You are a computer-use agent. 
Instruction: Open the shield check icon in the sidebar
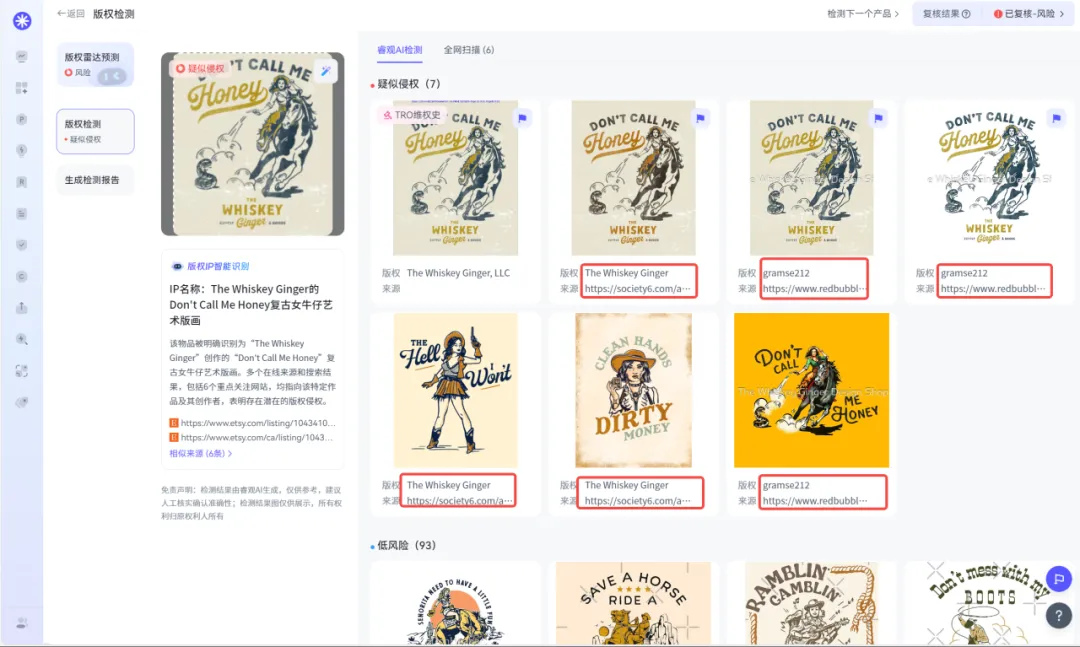(x=22, y=245)
